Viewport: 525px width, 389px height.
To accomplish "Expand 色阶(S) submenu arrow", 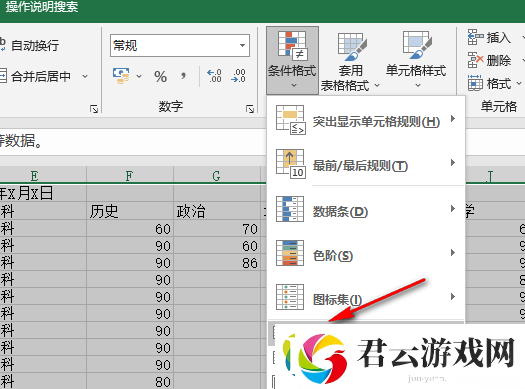I will coord(453,252).
